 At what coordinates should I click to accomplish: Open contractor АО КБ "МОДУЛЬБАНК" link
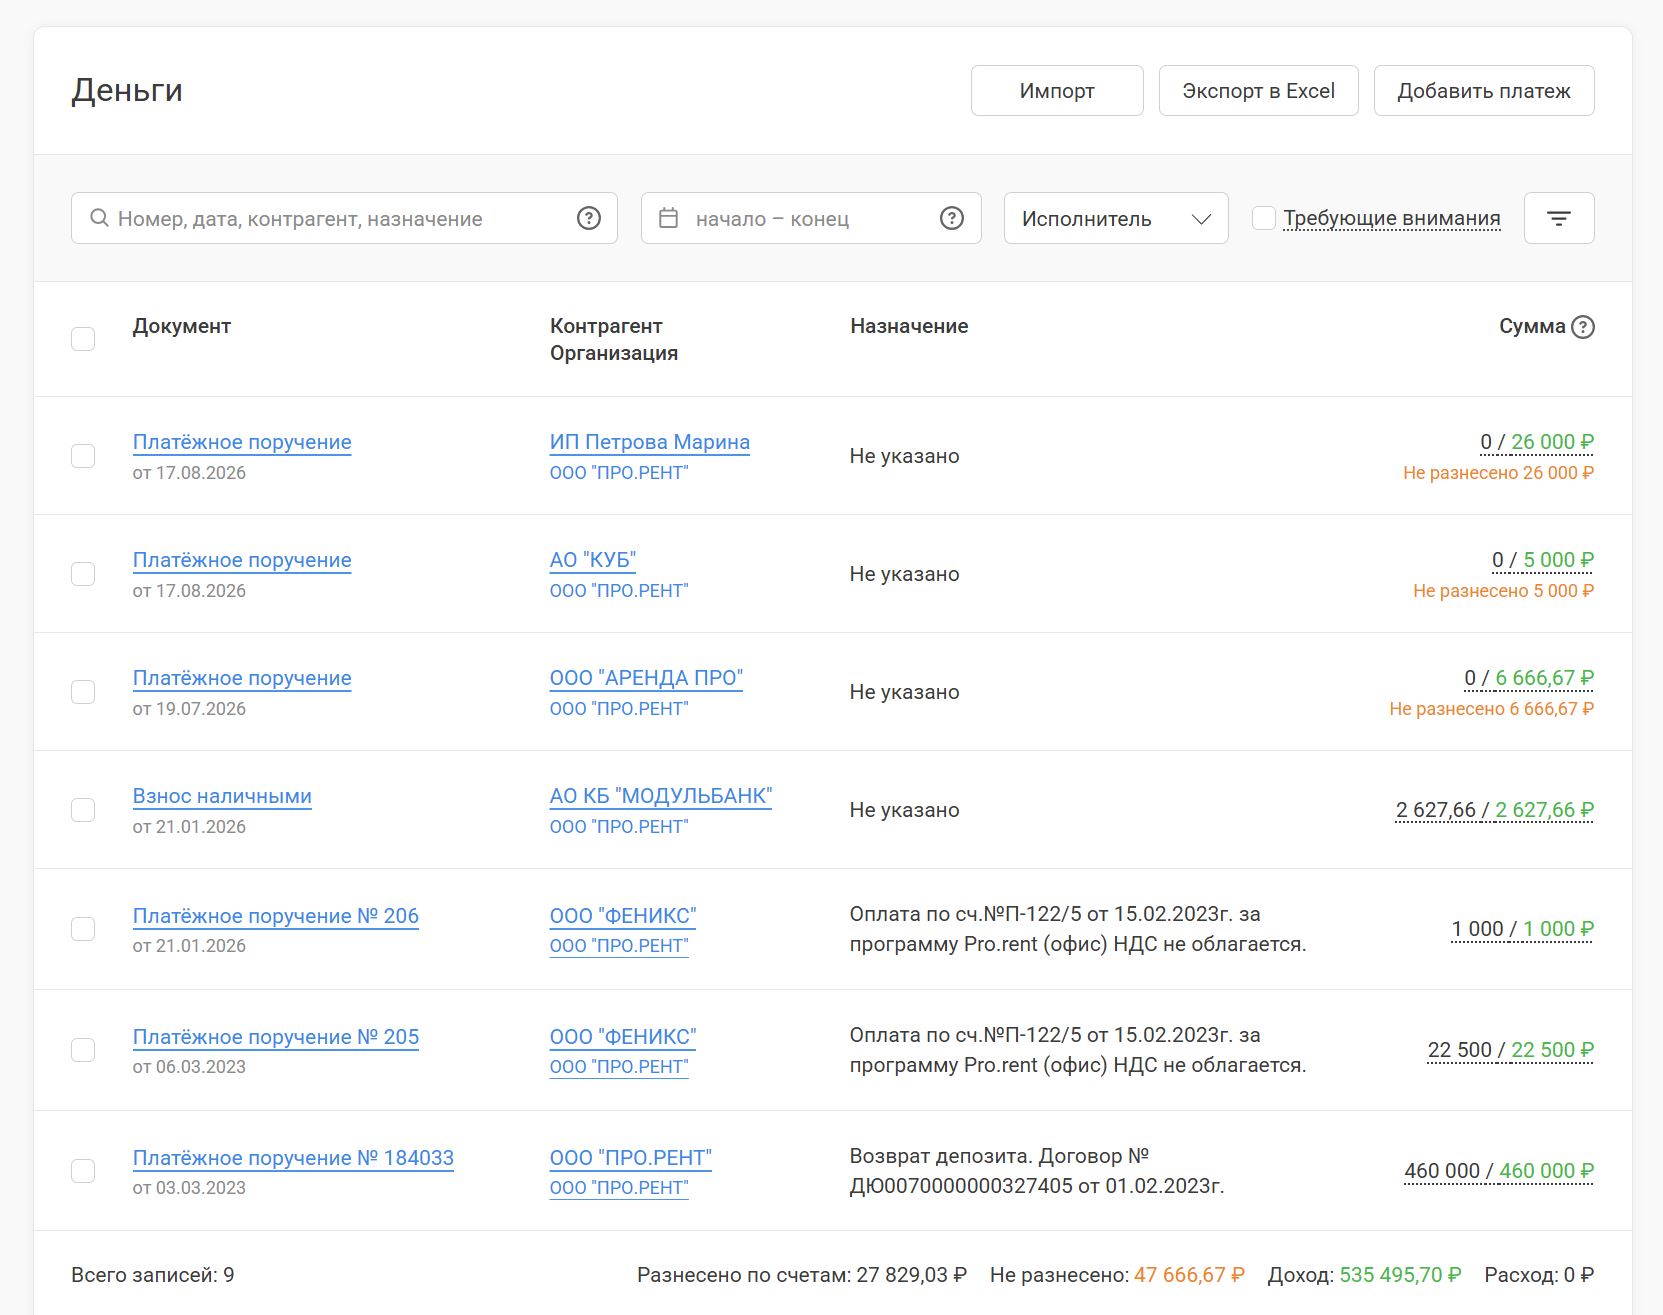(661, 796)
